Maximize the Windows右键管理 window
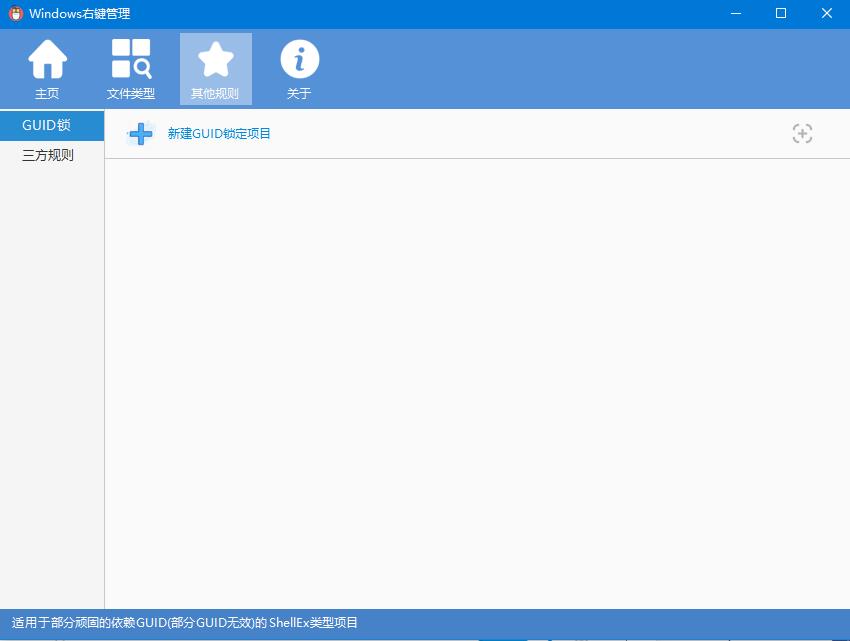 tap(781, 14)
